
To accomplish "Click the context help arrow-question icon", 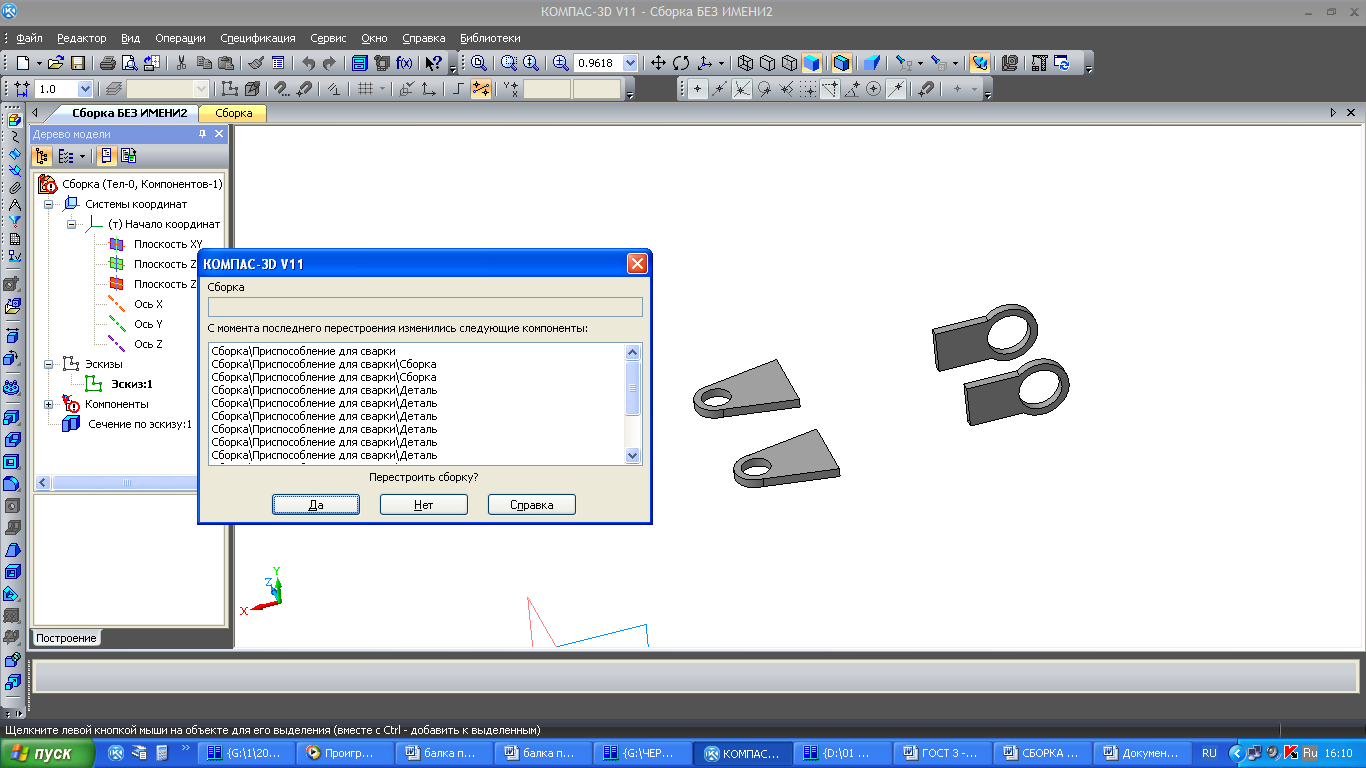I will pos(433,63).
